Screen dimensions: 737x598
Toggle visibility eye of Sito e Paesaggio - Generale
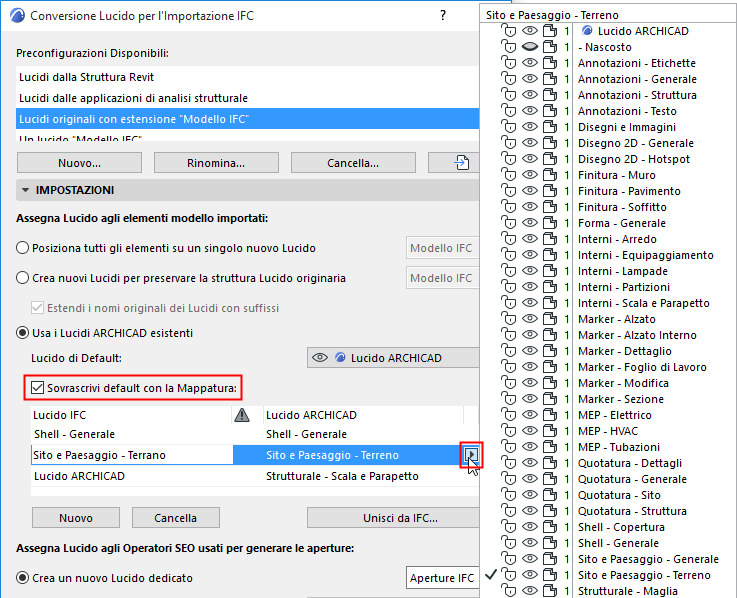click(x=530, y=558)
